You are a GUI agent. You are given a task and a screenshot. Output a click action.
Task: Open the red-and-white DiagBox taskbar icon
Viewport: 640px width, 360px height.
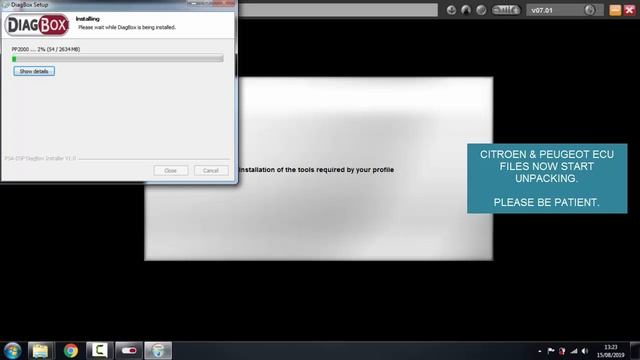(129, 351)
